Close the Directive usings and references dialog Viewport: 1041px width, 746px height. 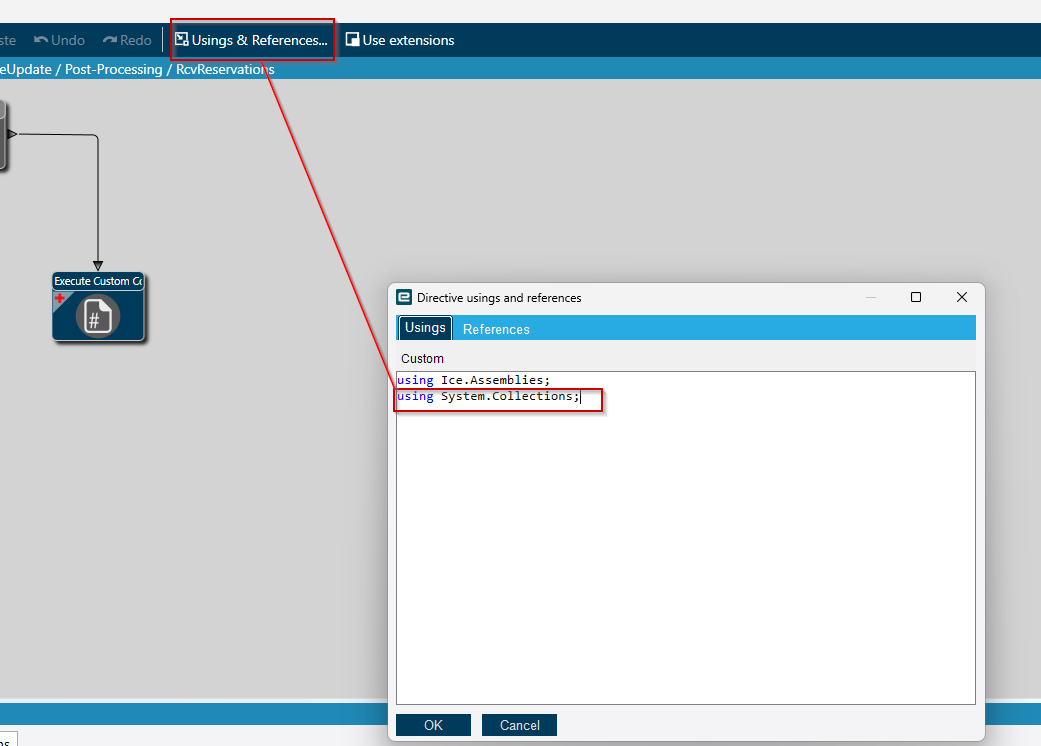pos(961,297)
